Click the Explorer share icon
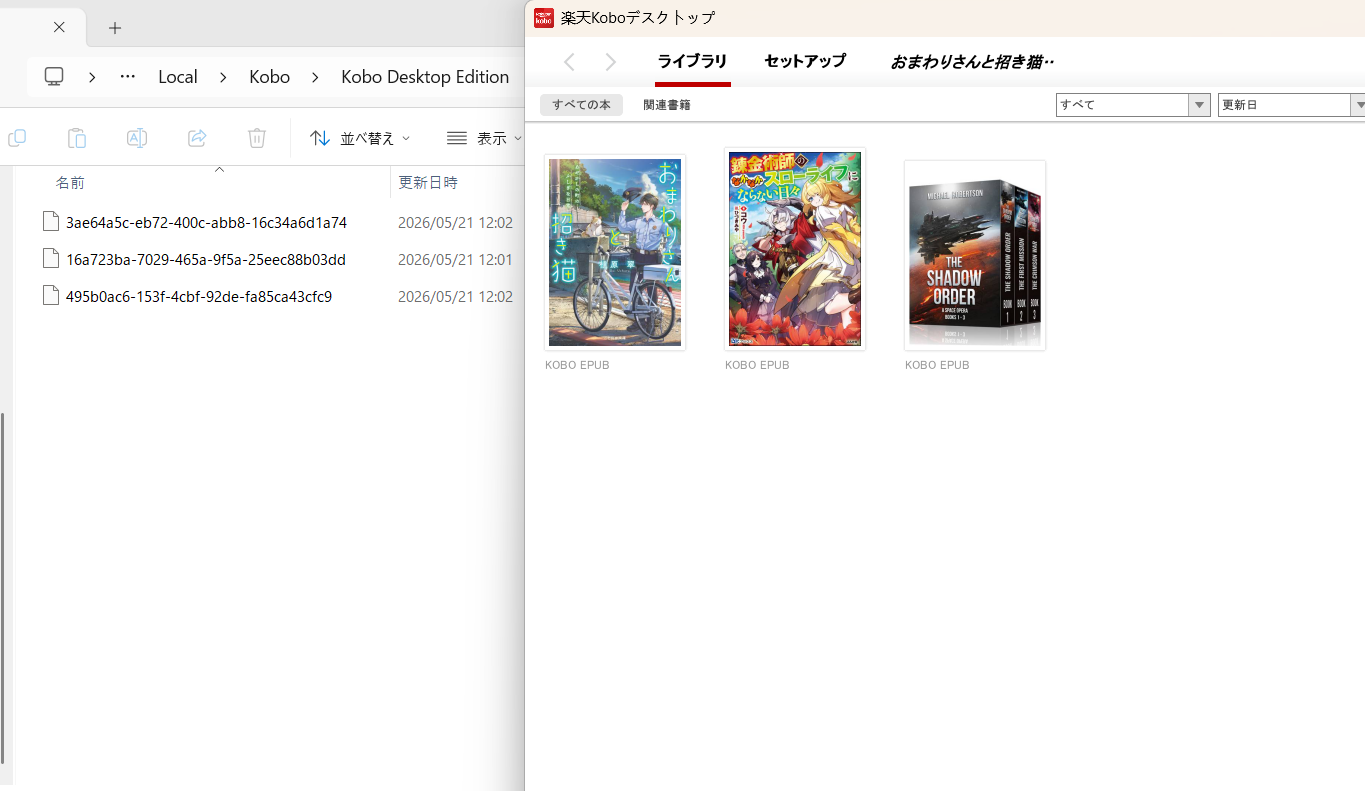 coord(197,138)
